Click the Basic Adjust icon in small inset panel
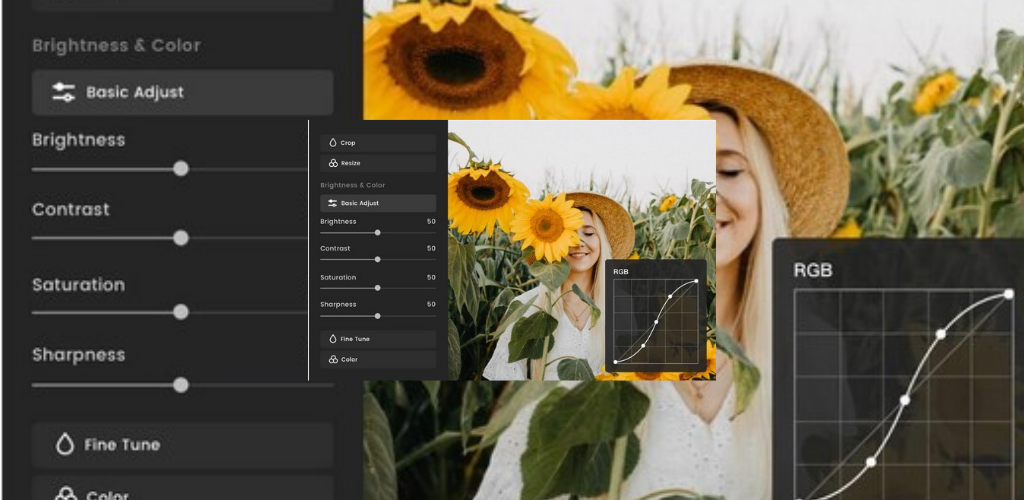This screenshot has height=500, width=1024. 332,203
